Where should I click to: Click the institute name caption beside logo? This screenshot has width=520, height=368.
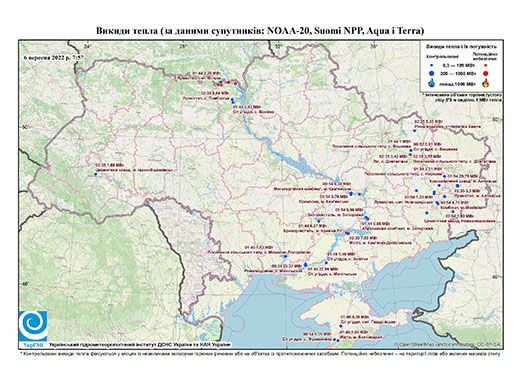tap(139, 344)
